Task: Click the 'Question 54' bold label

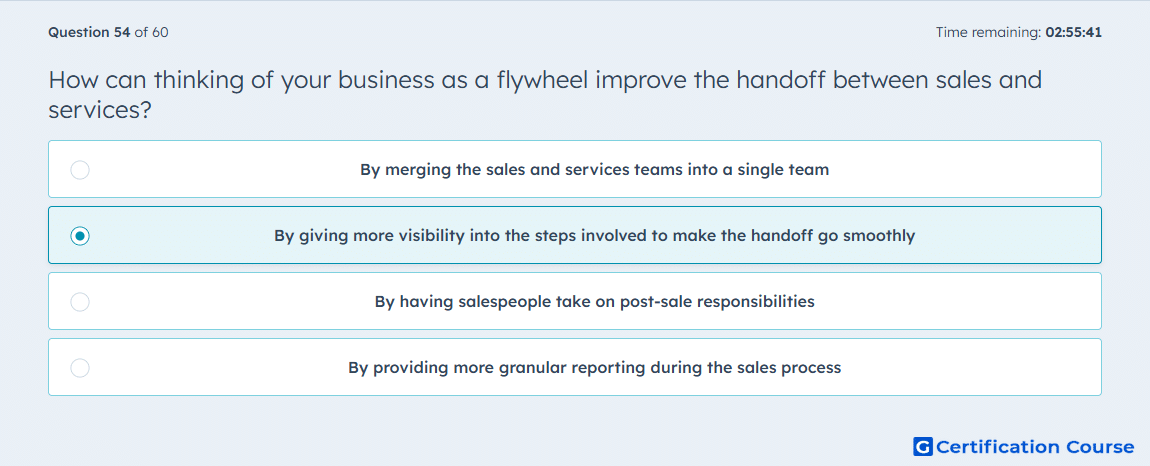Action: coord(89,32)
